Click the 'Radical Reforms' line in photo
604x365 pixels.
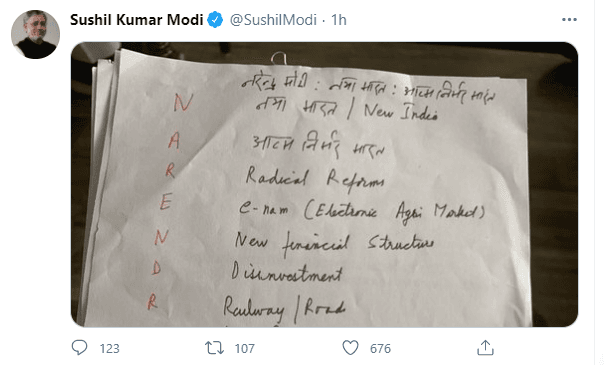[314, 180]
